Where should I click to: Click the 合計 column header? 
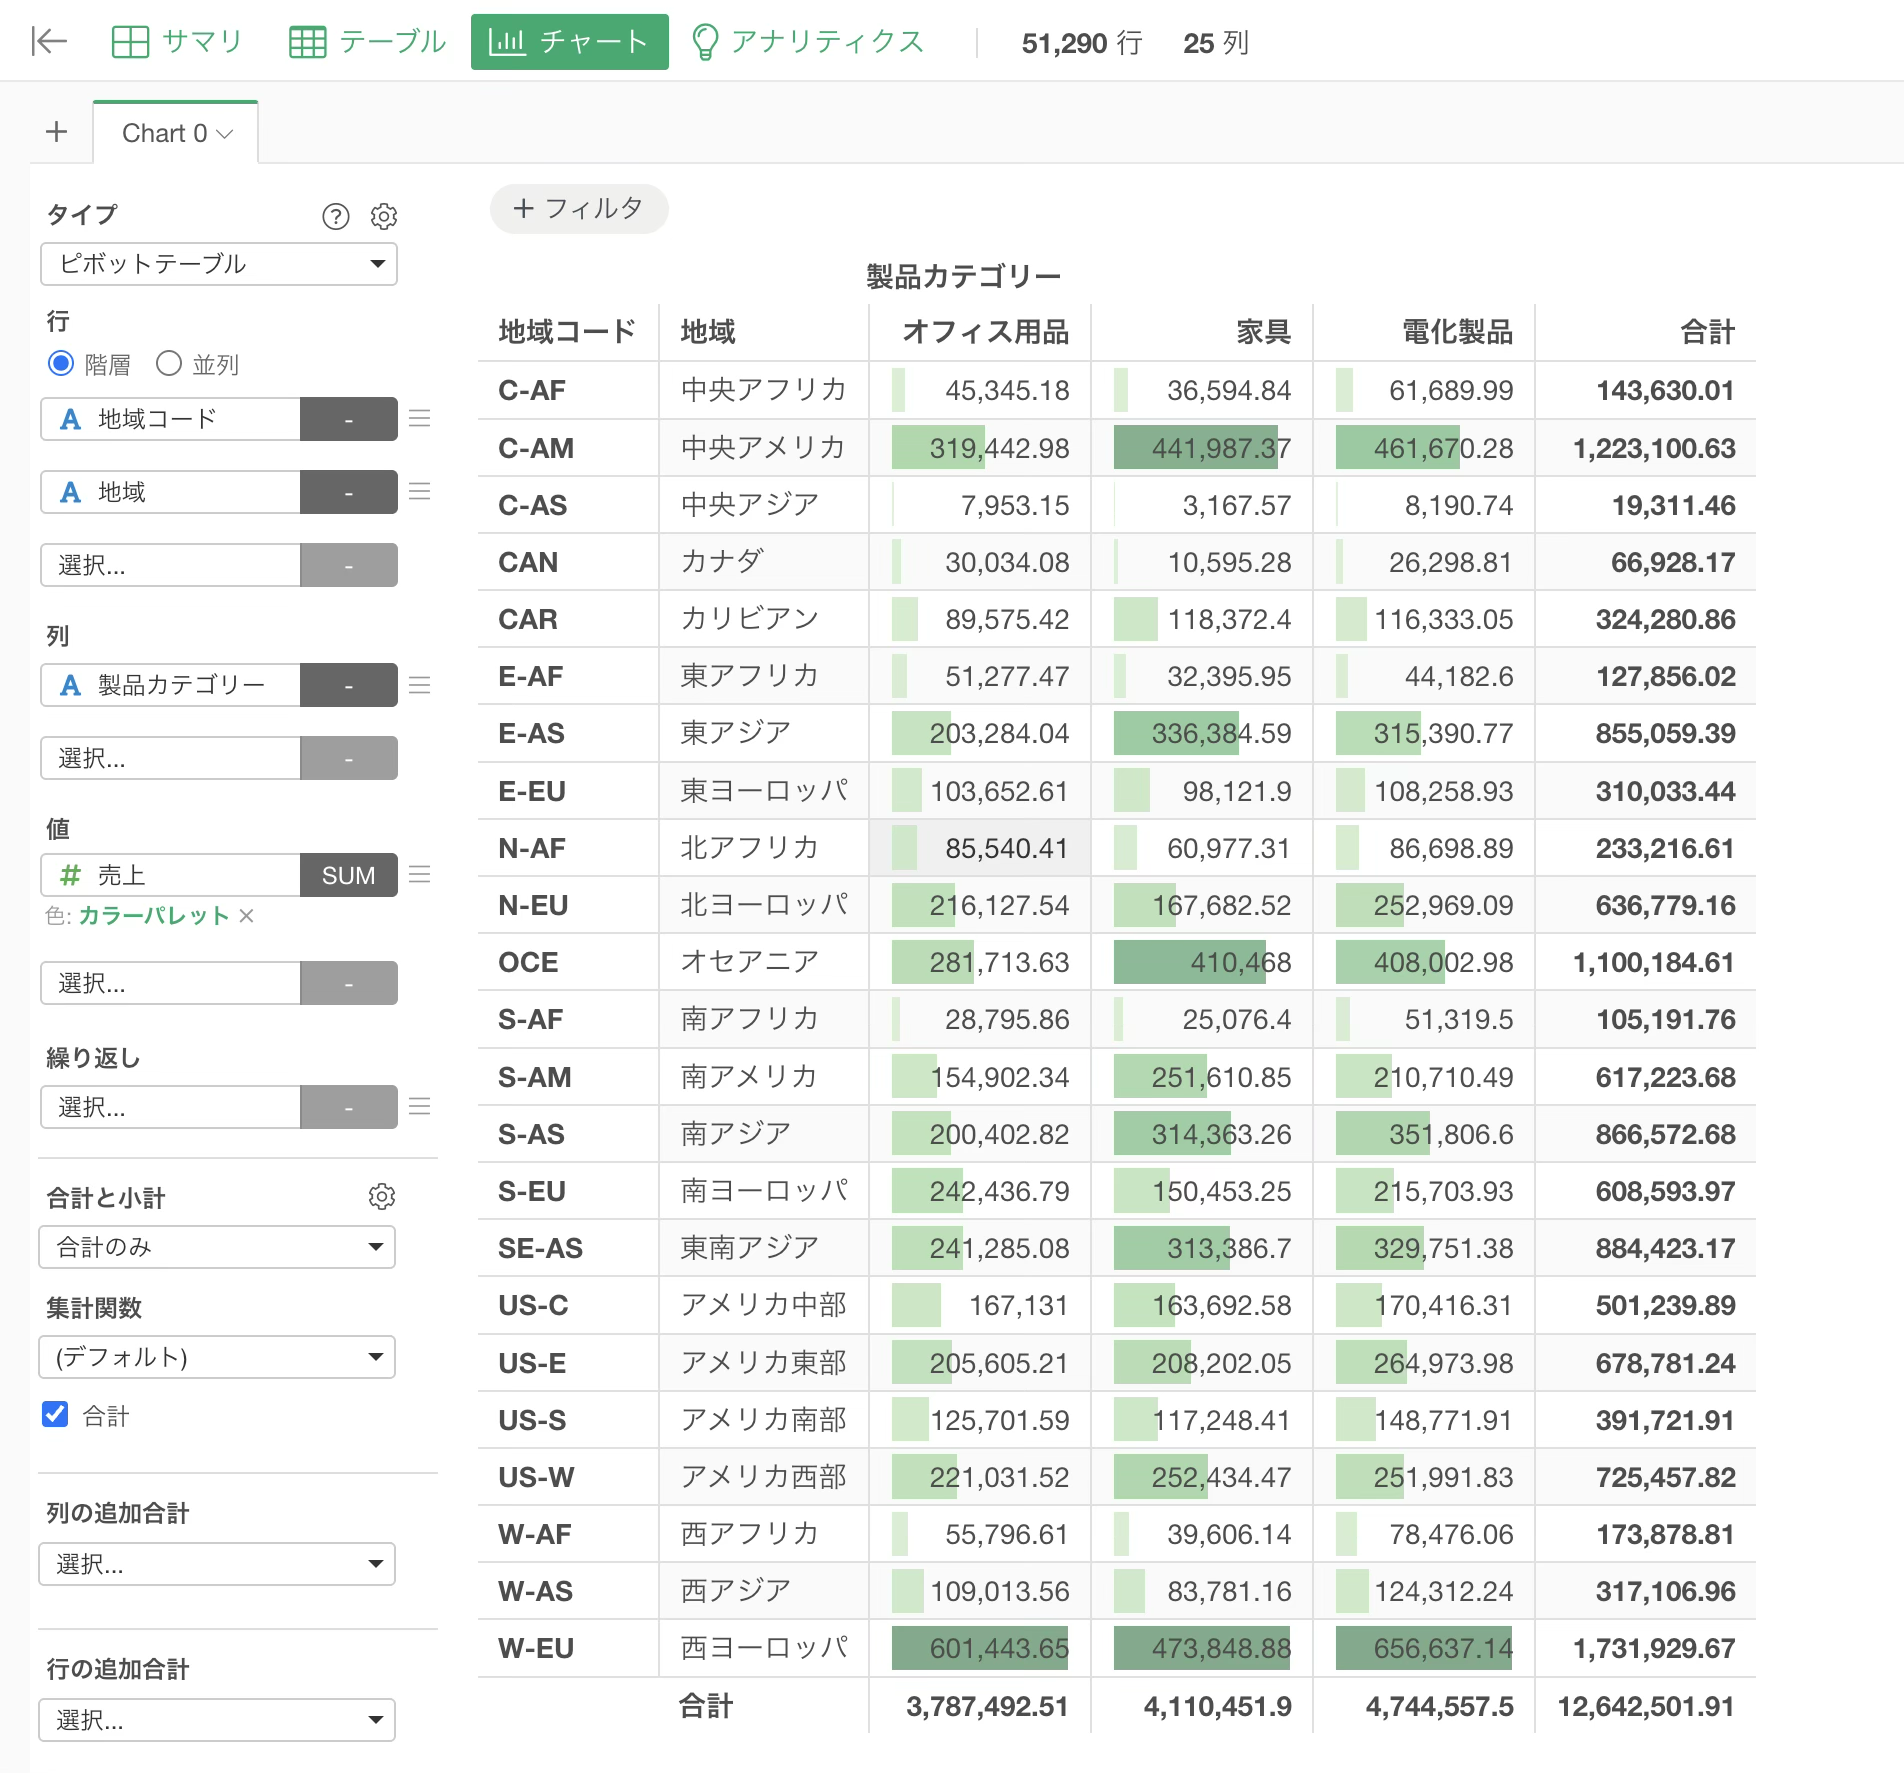(x=1708, y=332)
